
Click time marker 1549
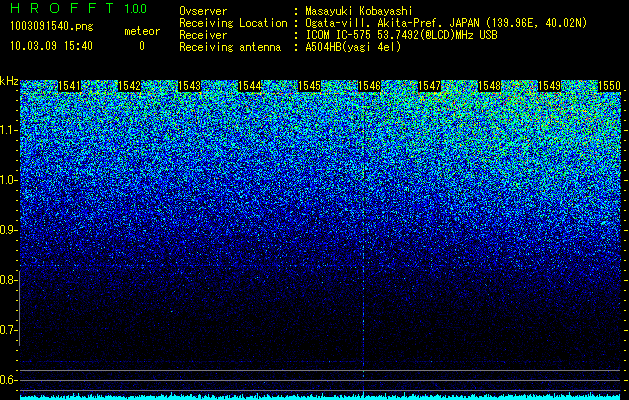(x=549, y=86)
